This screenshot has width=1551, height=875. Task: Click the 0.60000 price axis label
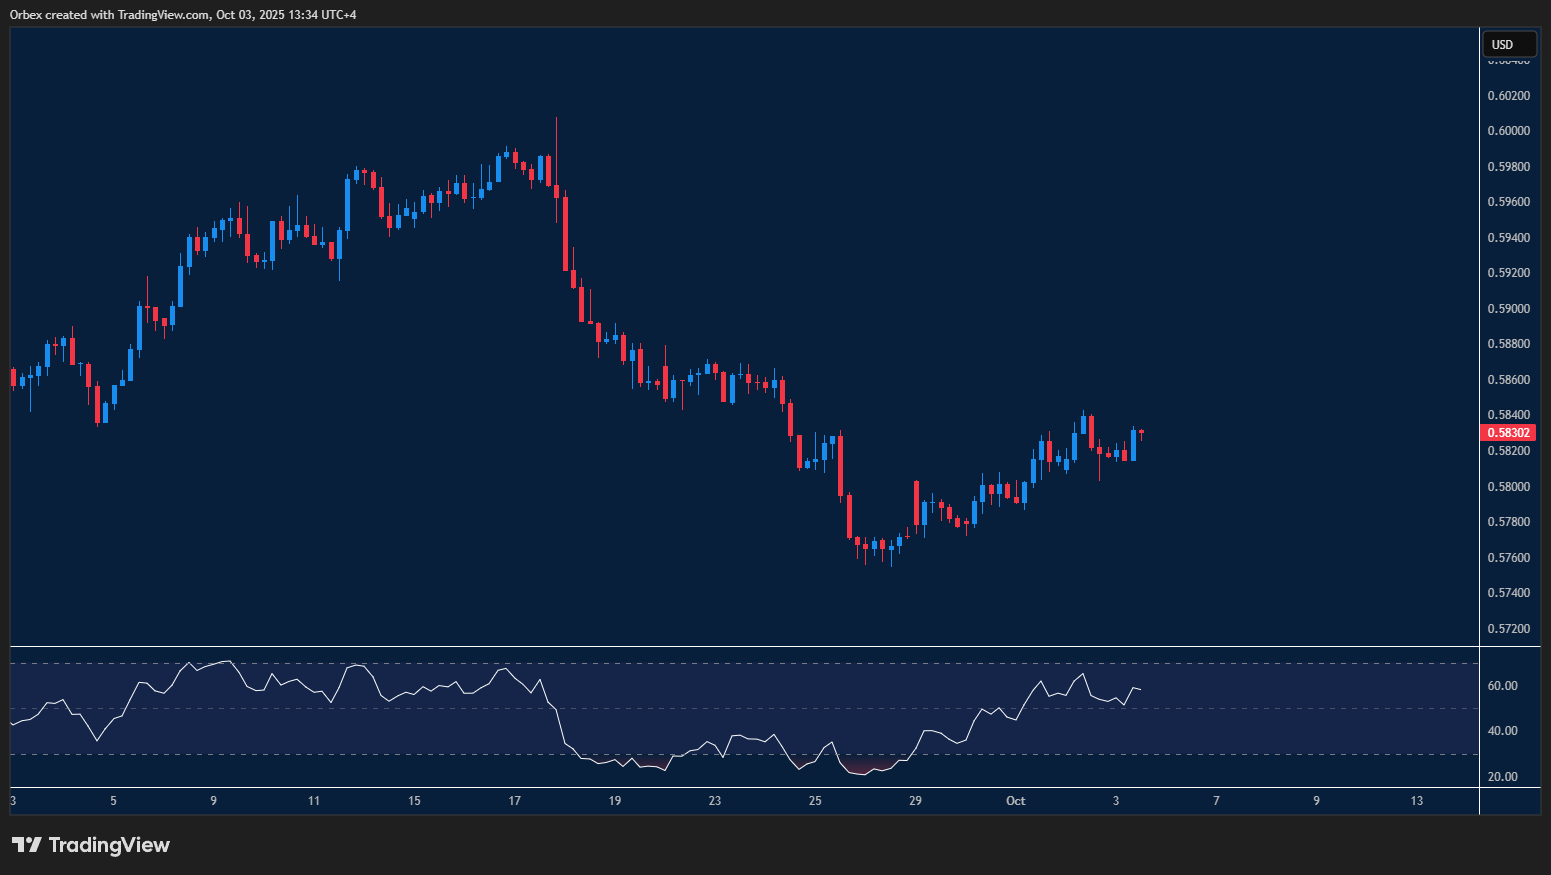tap(1508, 131)
